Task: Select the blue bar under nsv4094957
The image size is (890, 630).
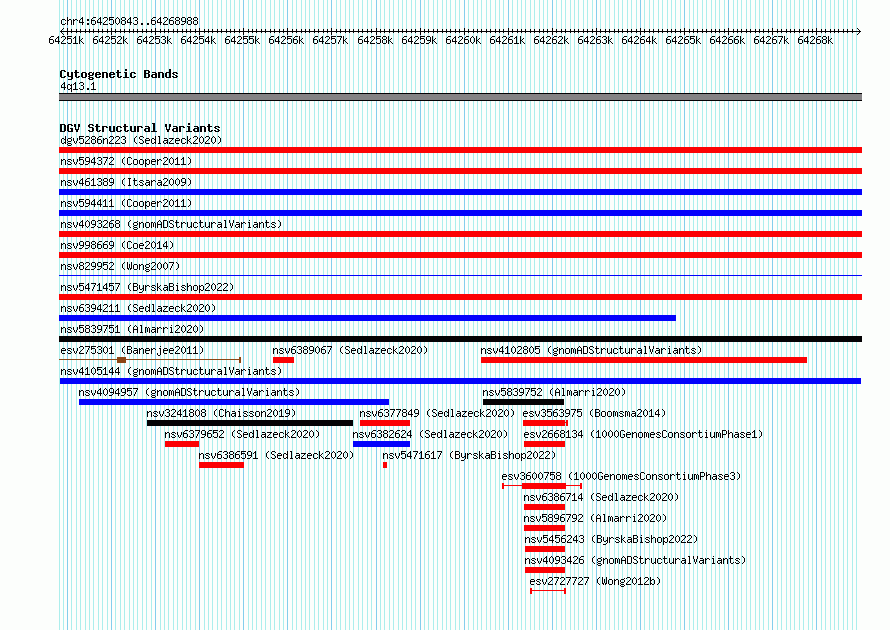Action: (234, 402)
